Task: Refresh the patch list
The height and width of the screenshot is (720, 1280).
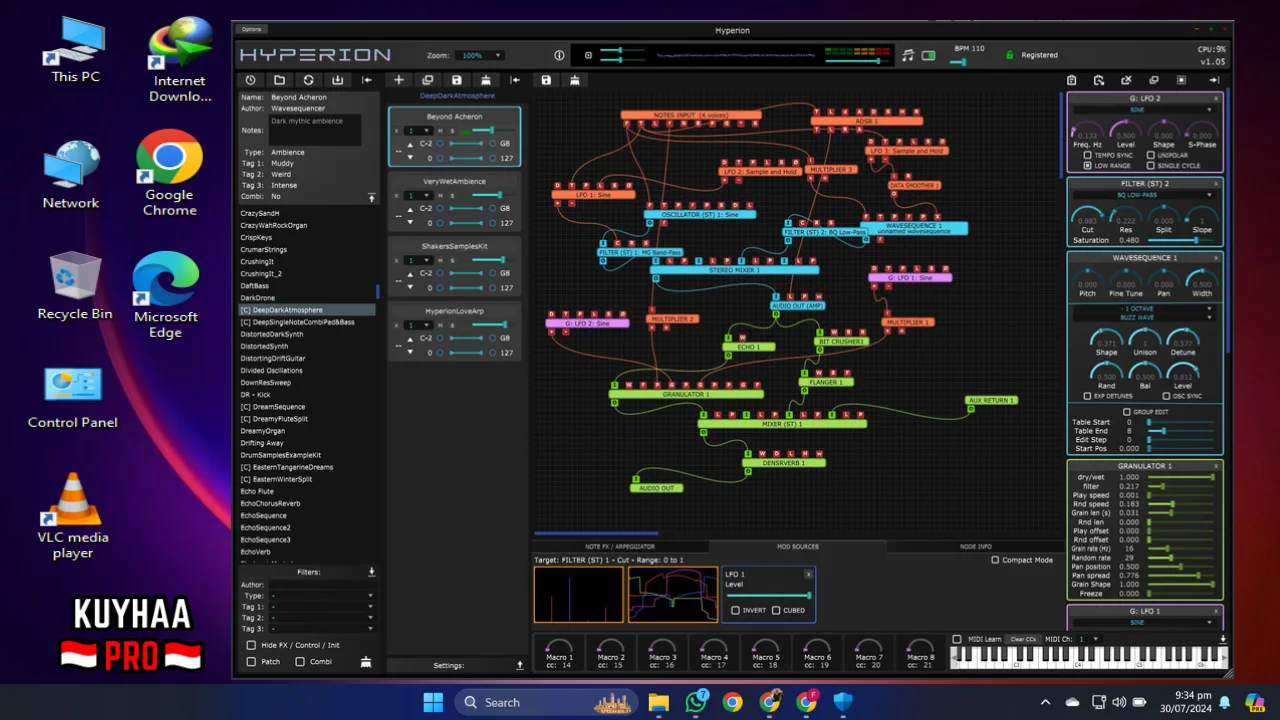Action: click(308, 80)
